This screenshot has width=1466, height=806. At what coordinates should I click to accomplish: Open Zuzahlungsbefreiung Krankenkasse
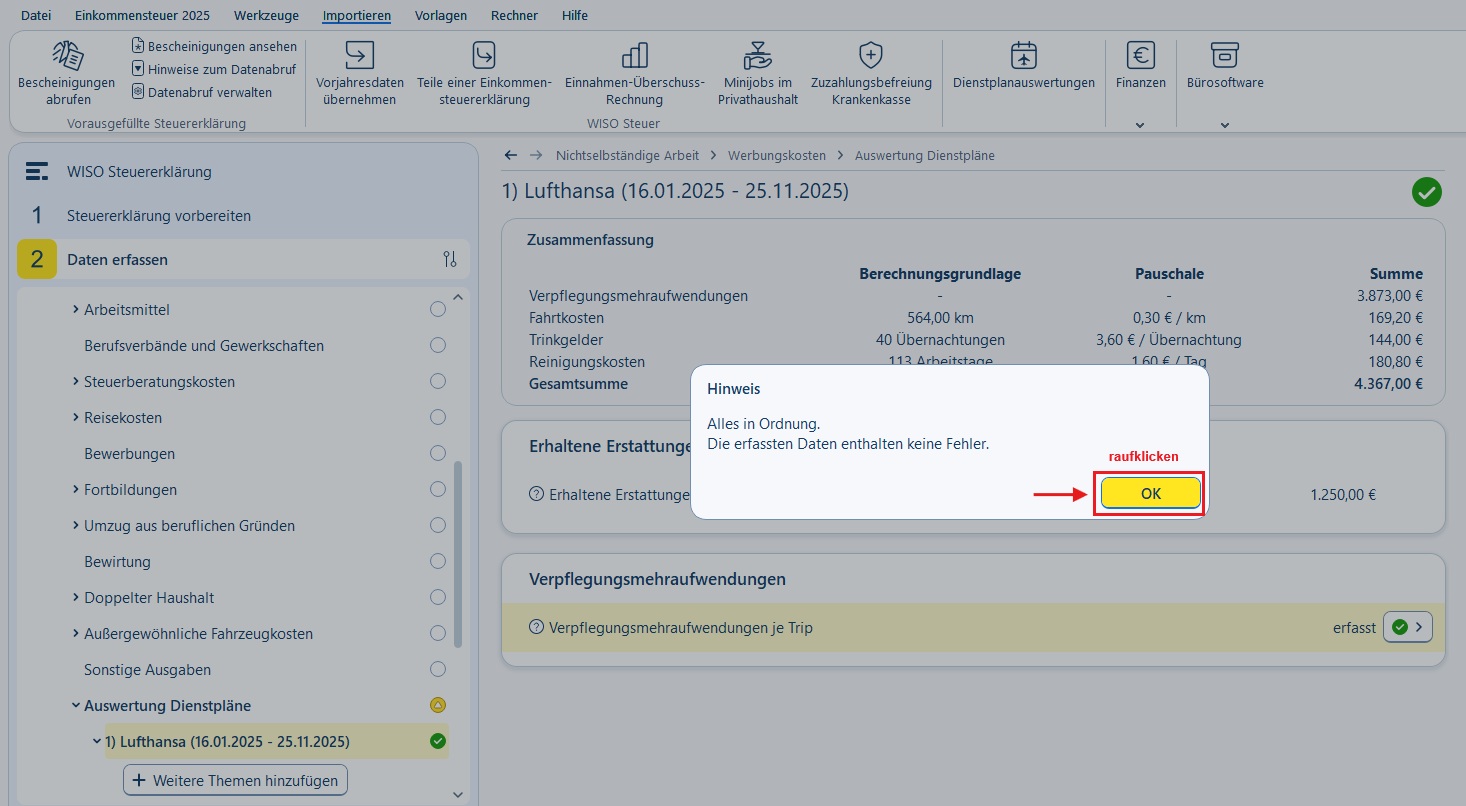(871, 72)
